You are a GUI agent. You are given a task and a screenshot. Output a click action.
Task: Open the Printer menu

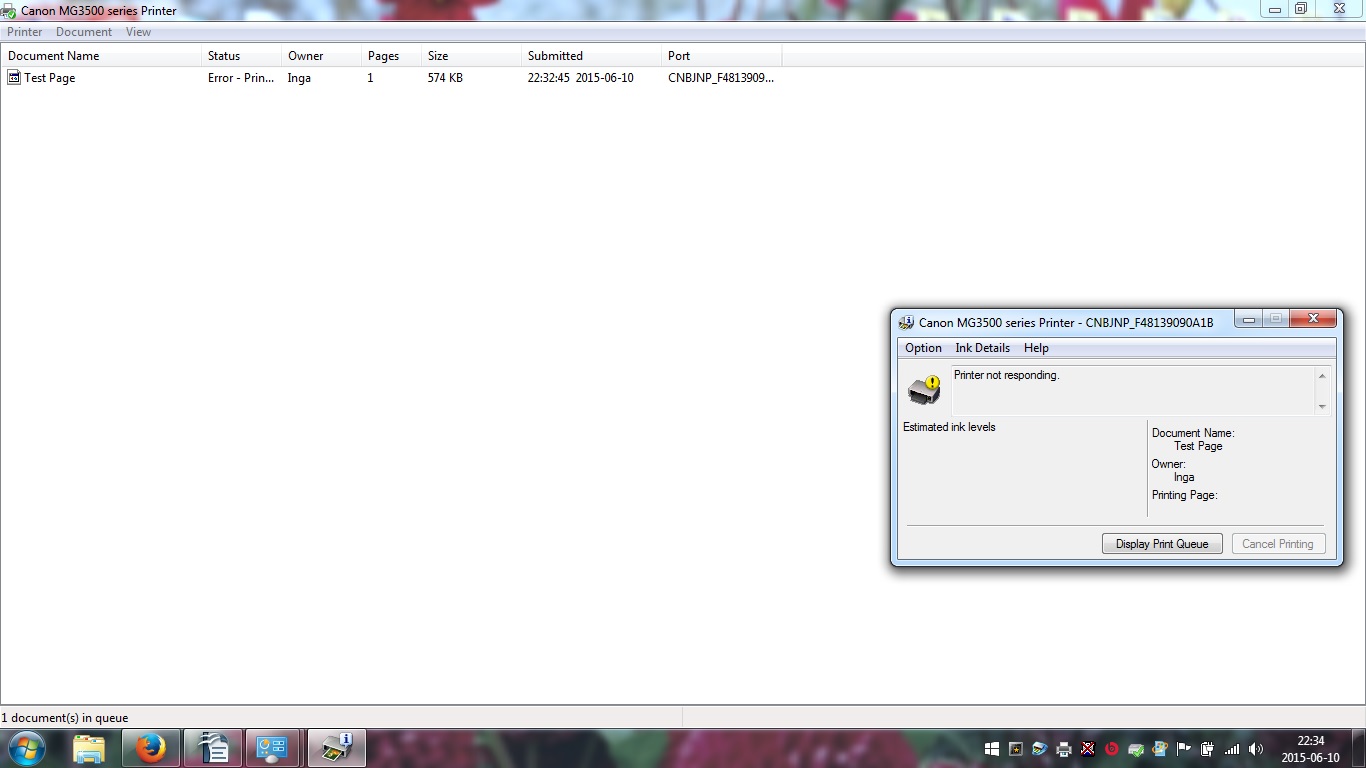[x=25, y=32]
